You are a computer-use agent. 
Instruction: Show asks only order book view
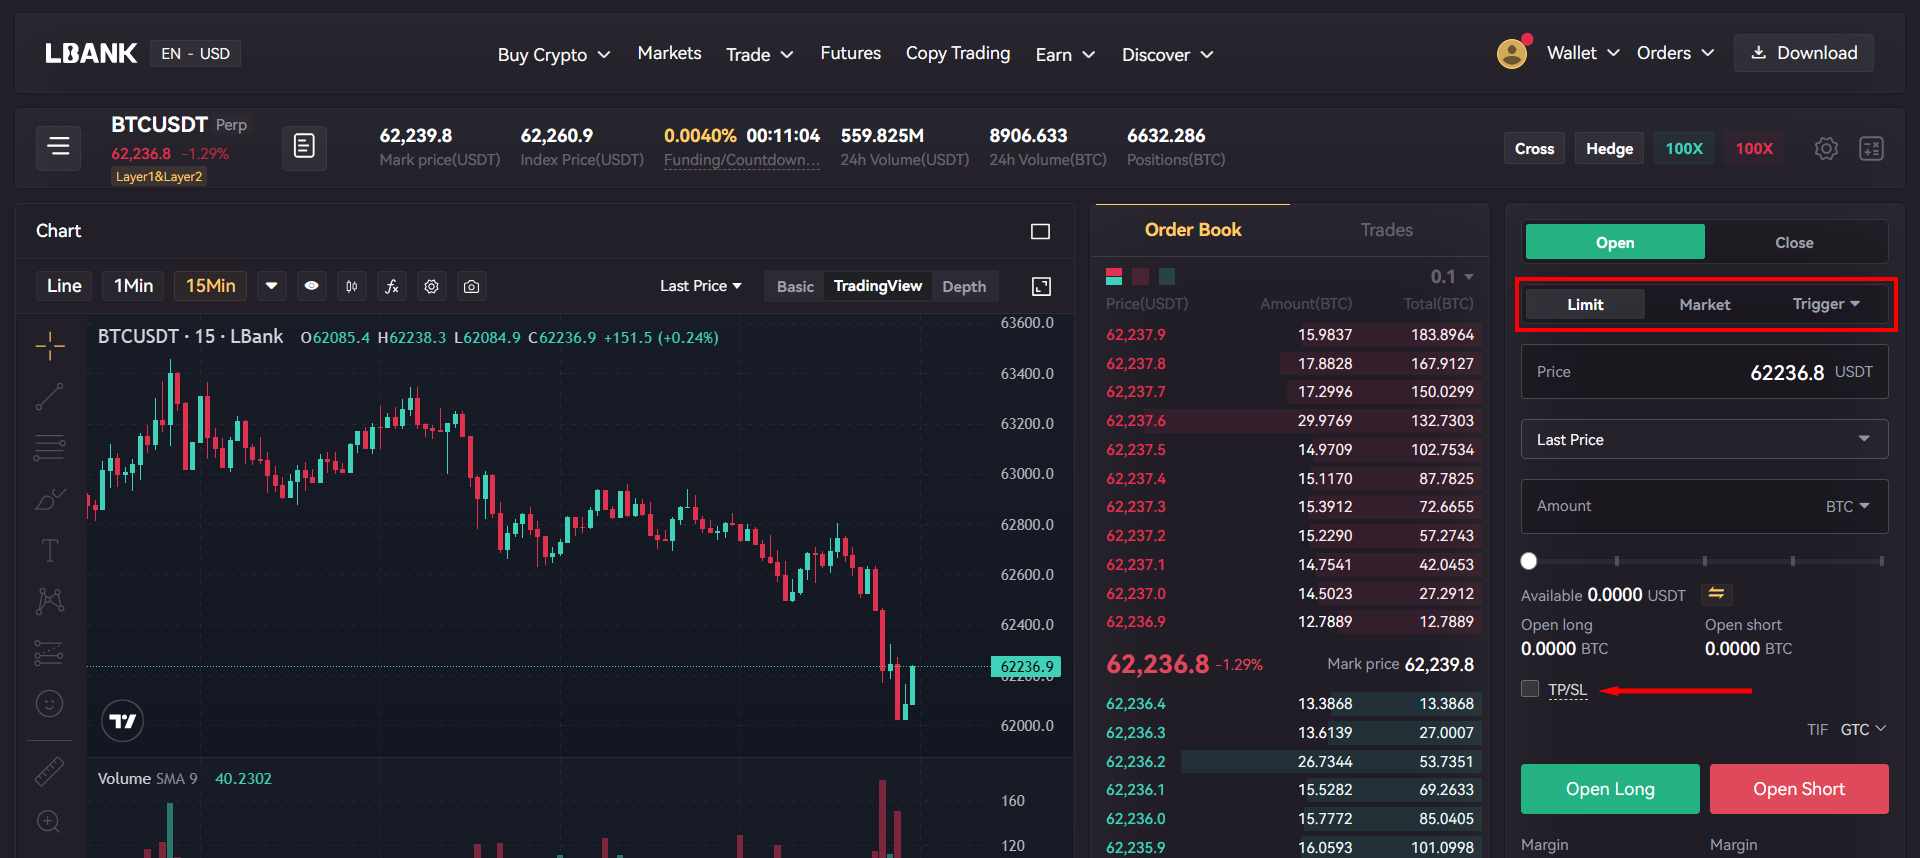[1140, 277]
